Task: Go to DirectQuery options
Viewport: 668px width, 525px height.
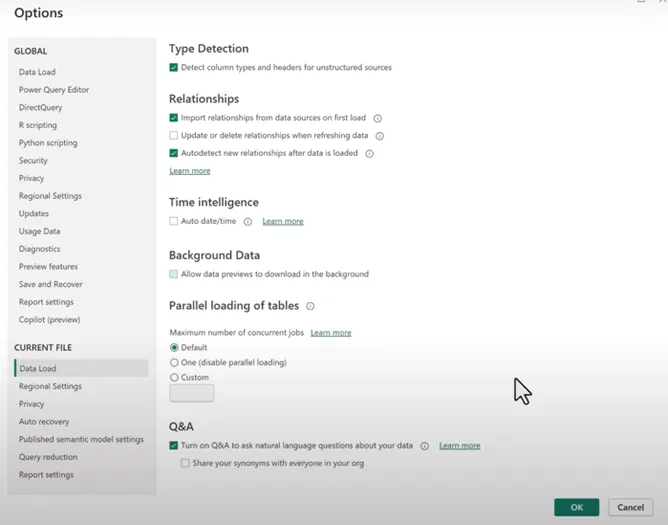Action: click(x=40, y=107)
